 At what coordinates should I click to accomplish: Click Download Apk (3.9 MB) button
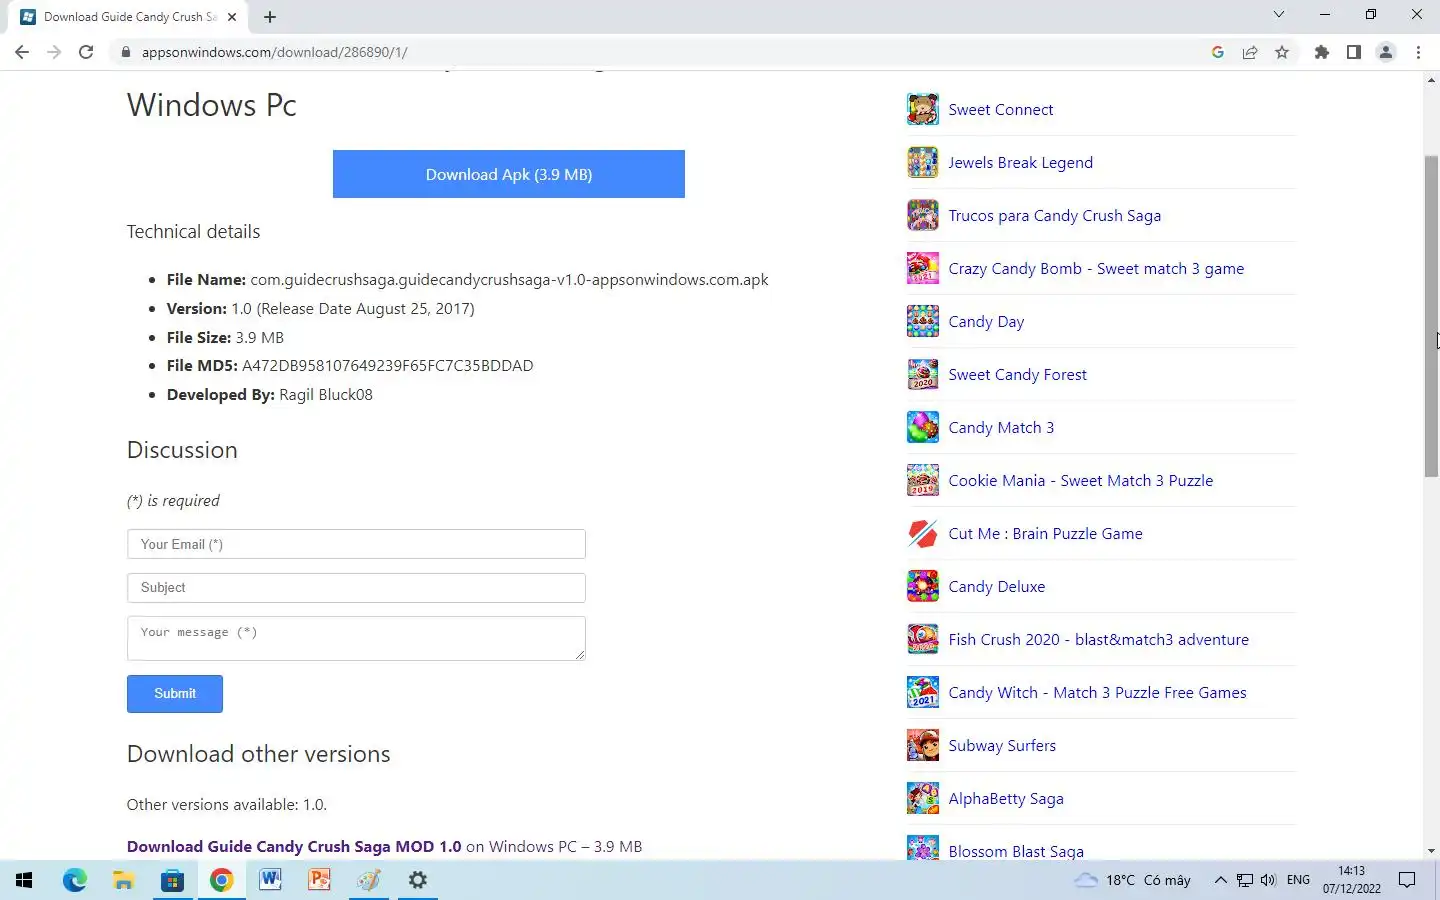509,174
